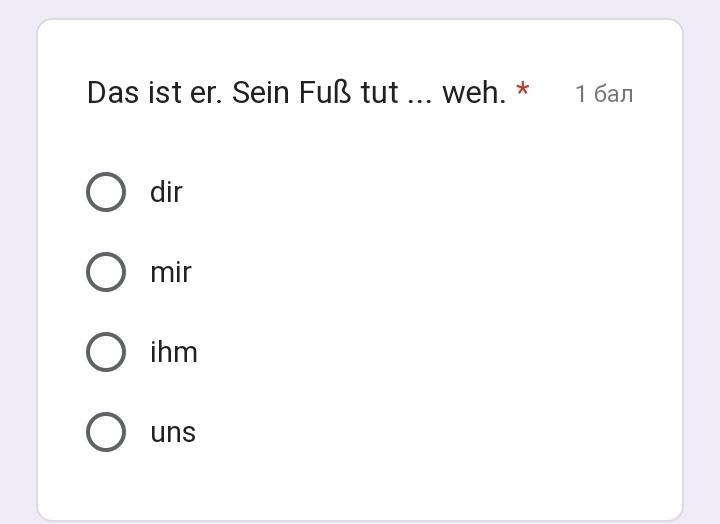Click the word "ist" in the question

click(x=164, y=93)
